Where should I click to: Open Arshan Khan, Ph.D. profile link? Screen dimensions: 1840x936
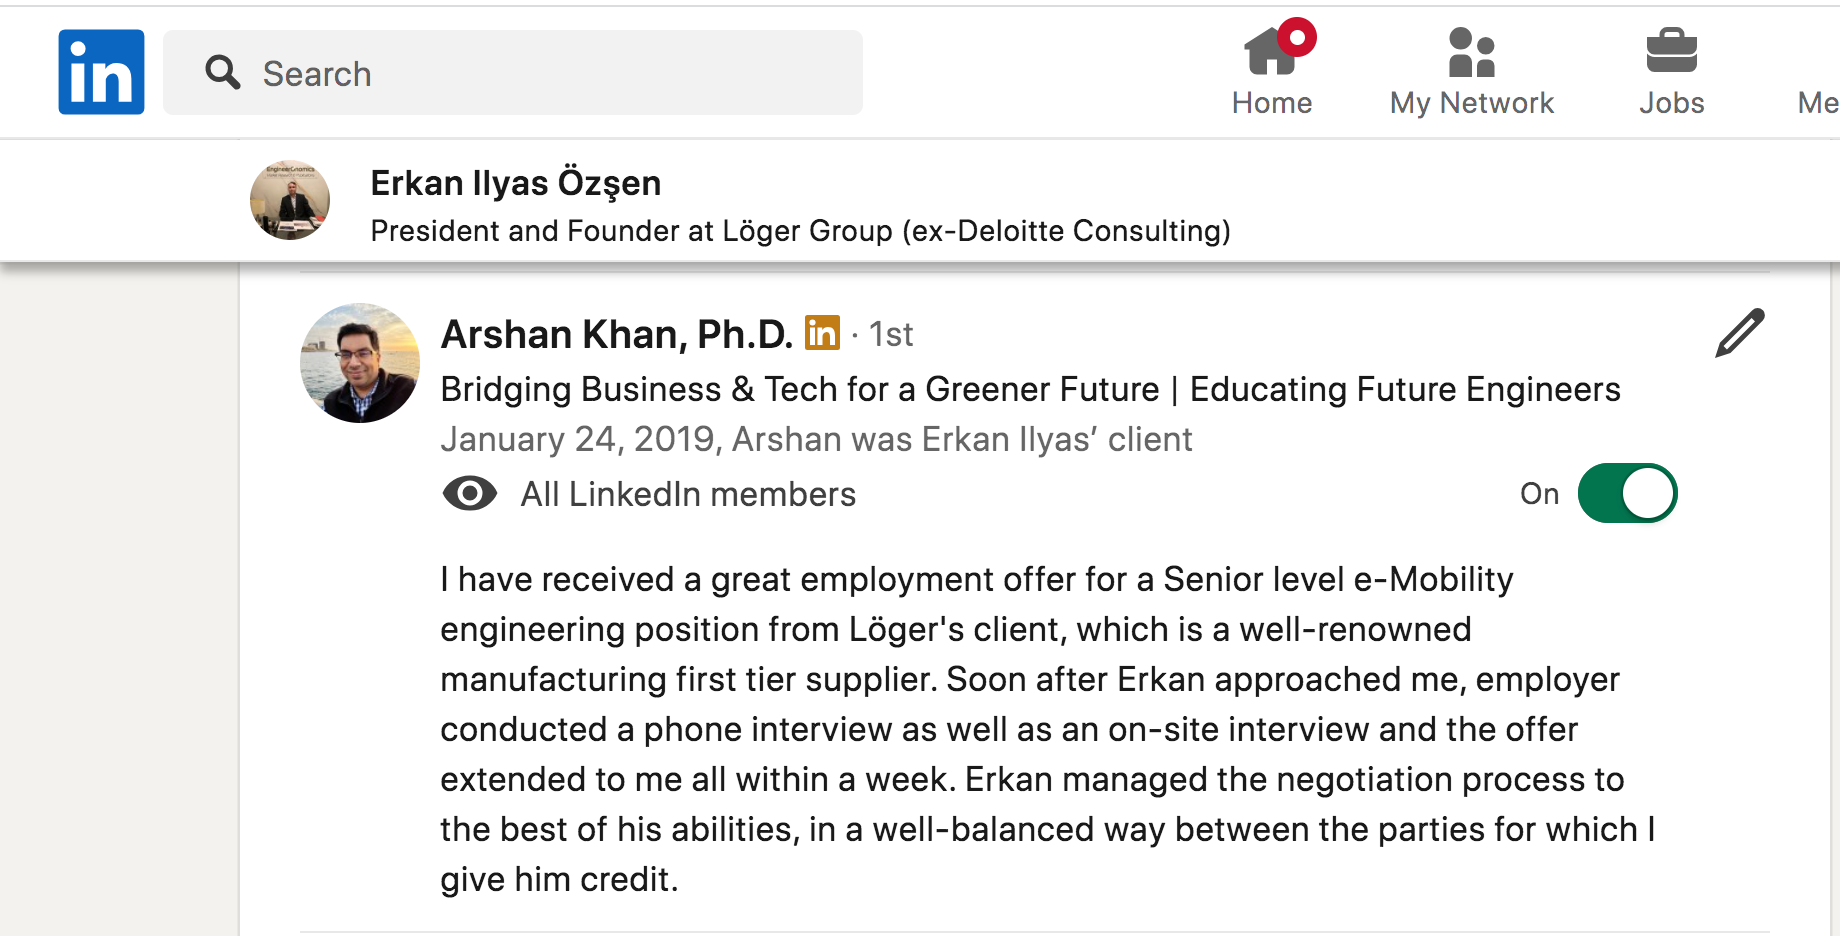(616, 334)
